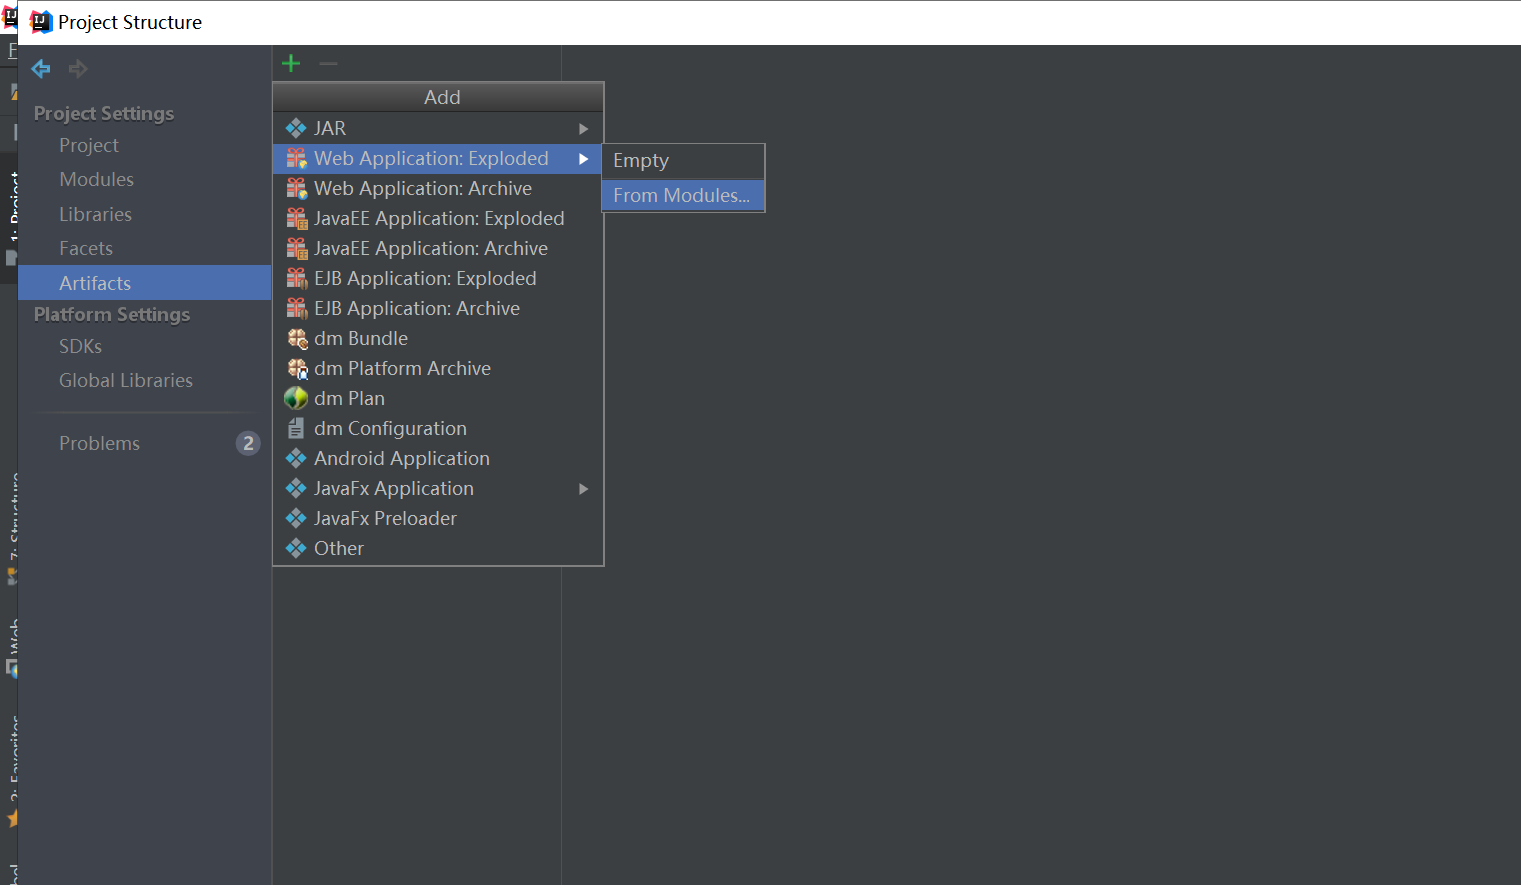Click the Web Application: Archive gift icon
The width and height of the screenshot is (1521, 885).
[x=297, y=188]
